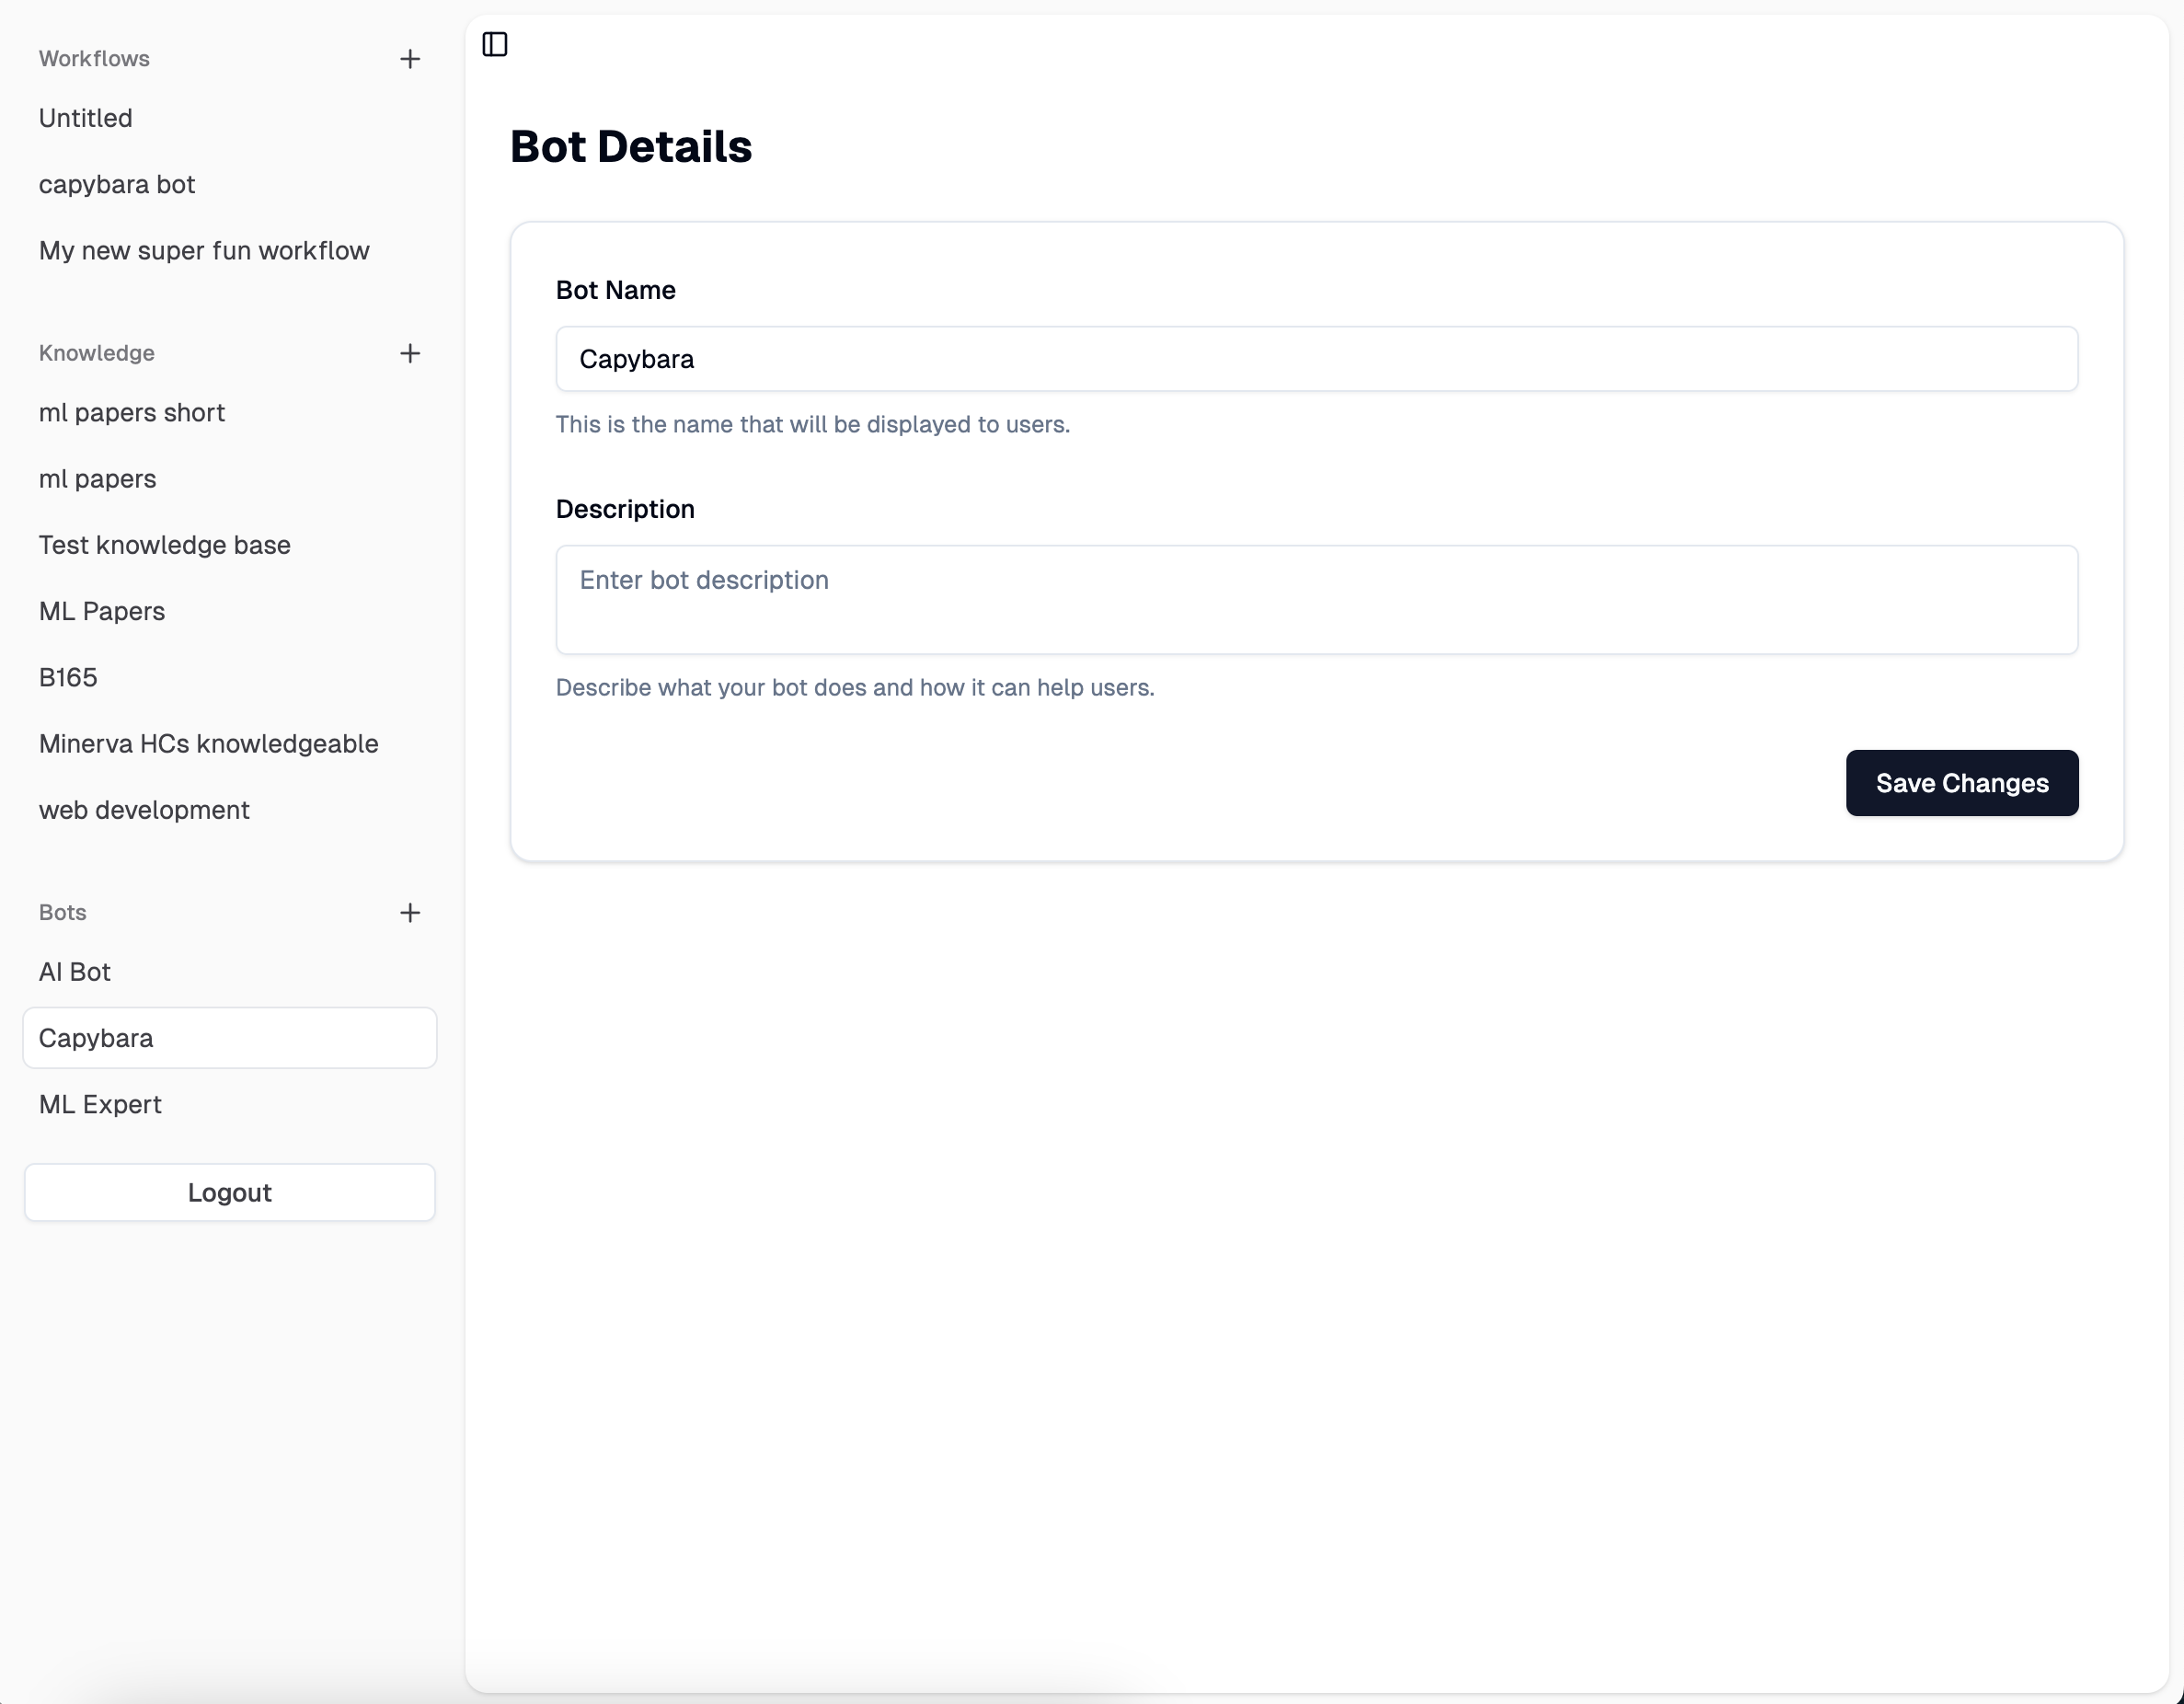Select My new super fun workflow

click(x=204, y=250)
